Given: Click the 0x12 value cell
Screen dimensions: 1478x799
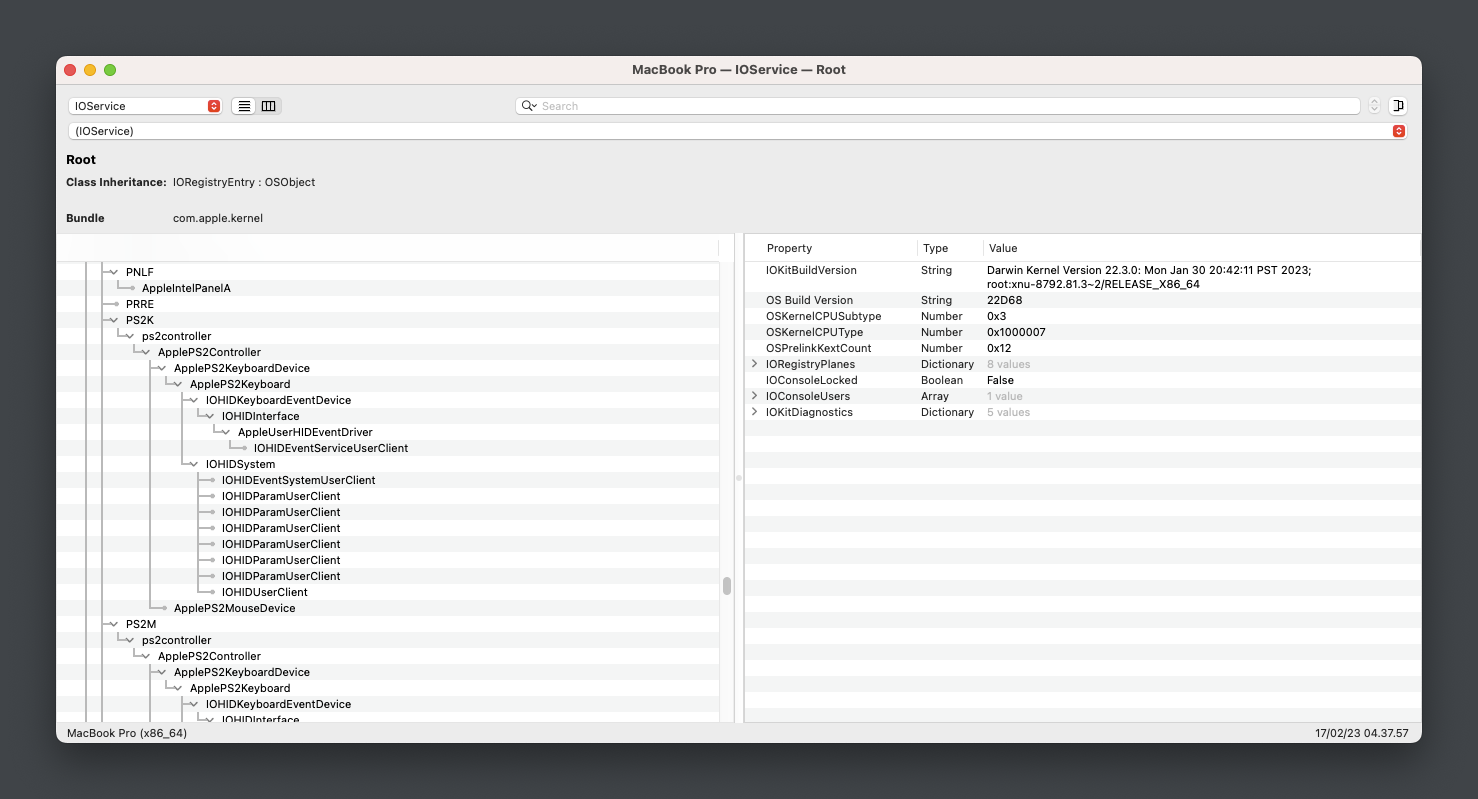Looking at the screenshot, I should coord(999,348).
